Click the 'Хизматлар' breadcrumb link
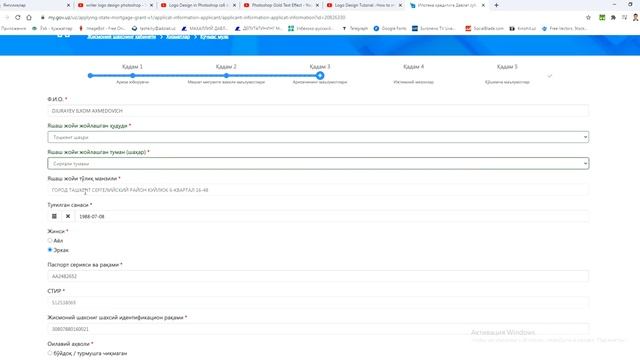This screenshot has width=640, height=360. tap(178, 37)
